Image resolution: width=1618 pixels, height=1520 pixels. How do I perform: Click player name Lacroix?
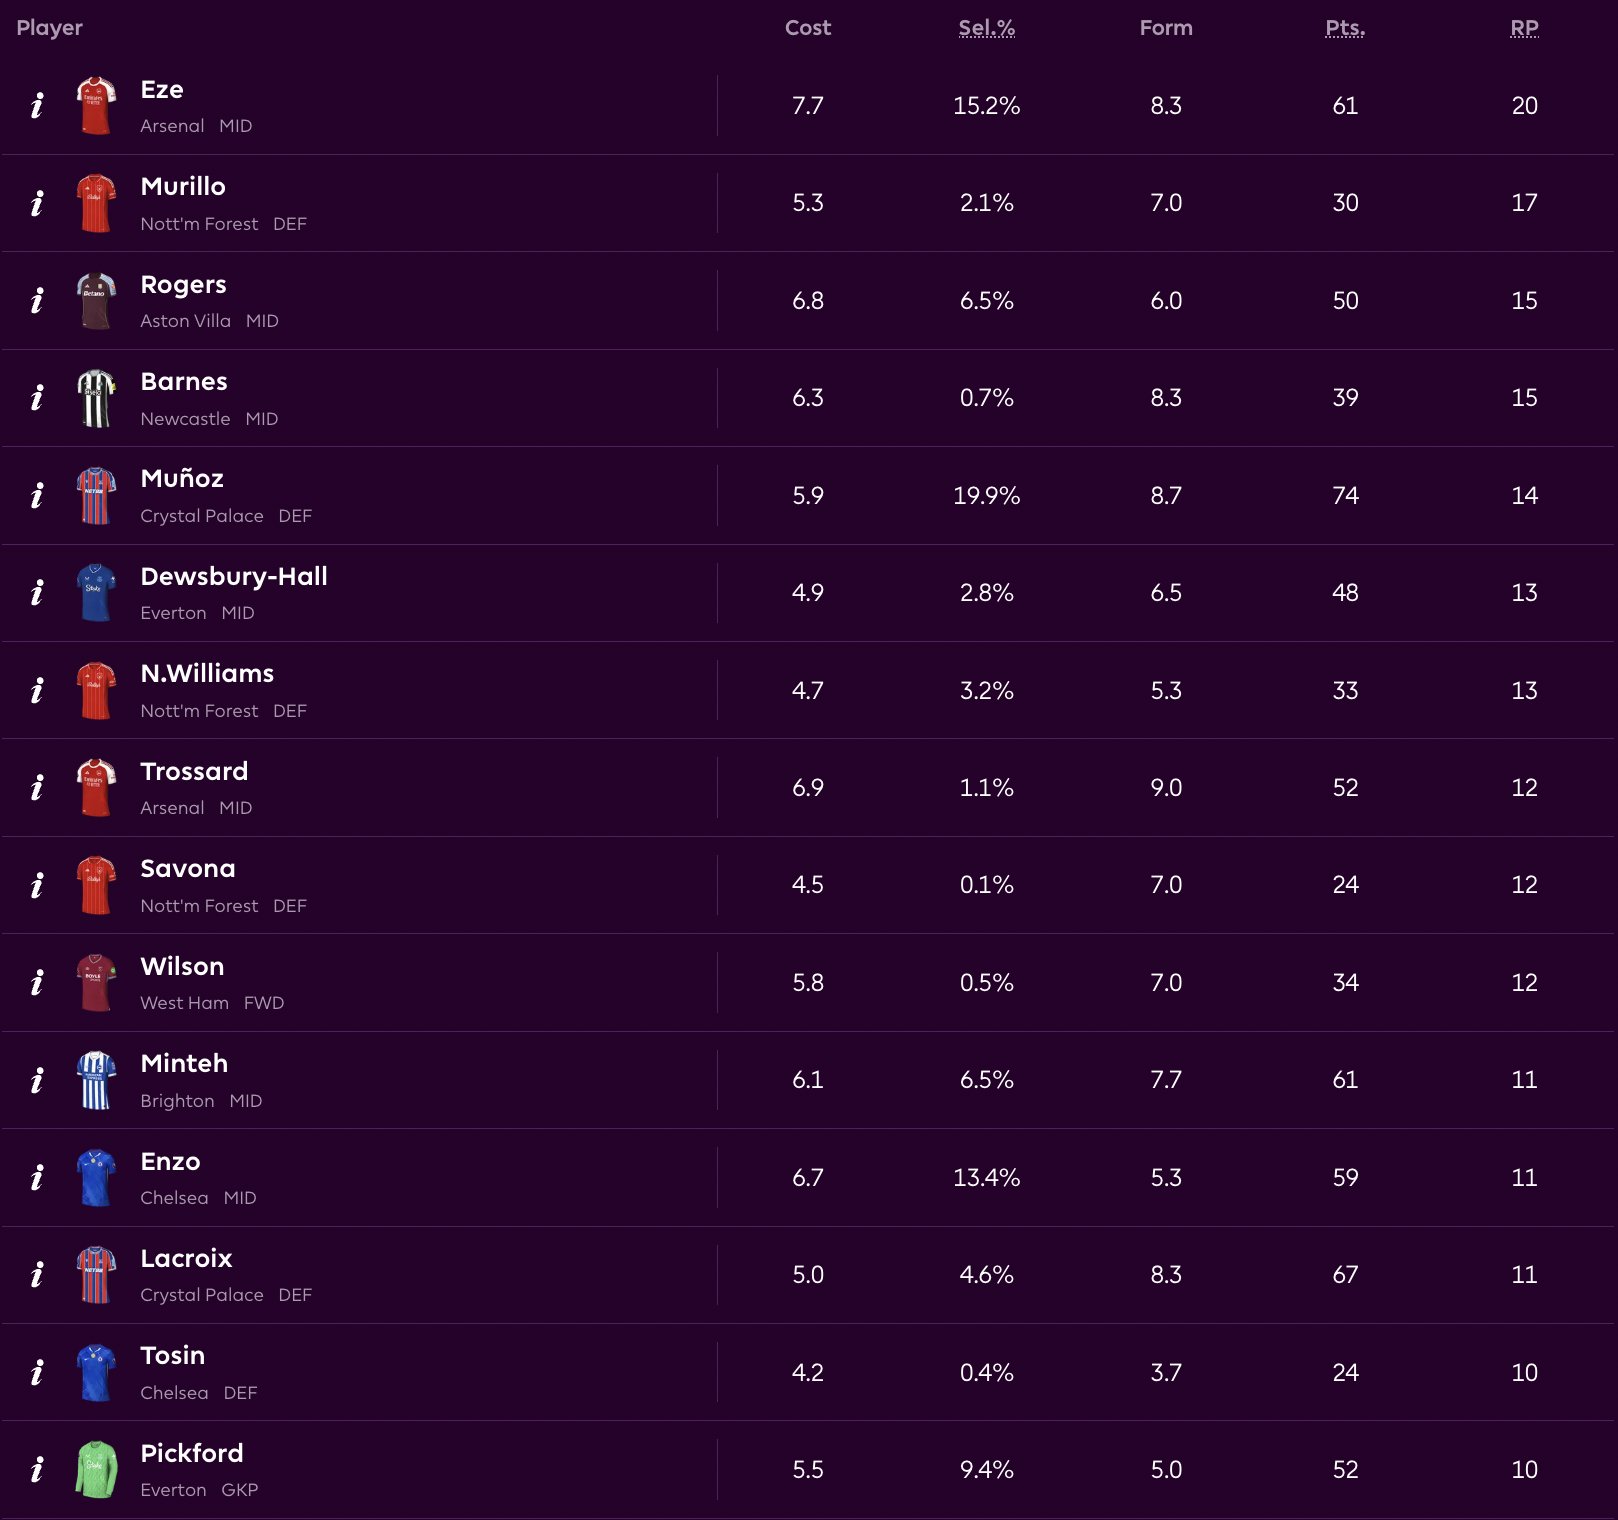pos(186,1258)
